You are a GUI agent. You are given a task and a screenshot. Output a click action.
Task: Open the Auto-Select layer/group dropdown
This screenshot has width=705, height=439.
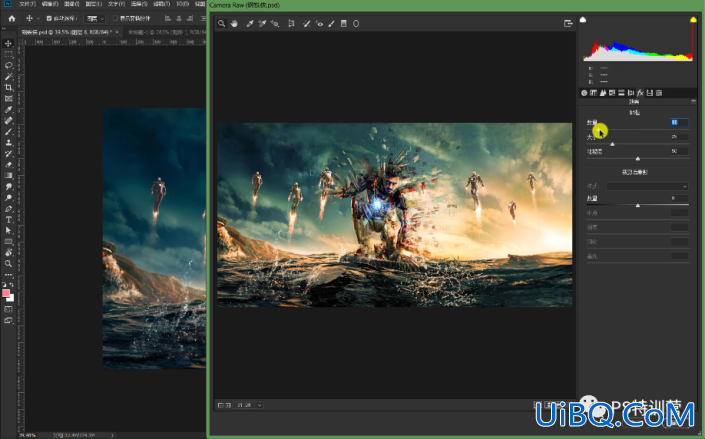coord(95,18)
